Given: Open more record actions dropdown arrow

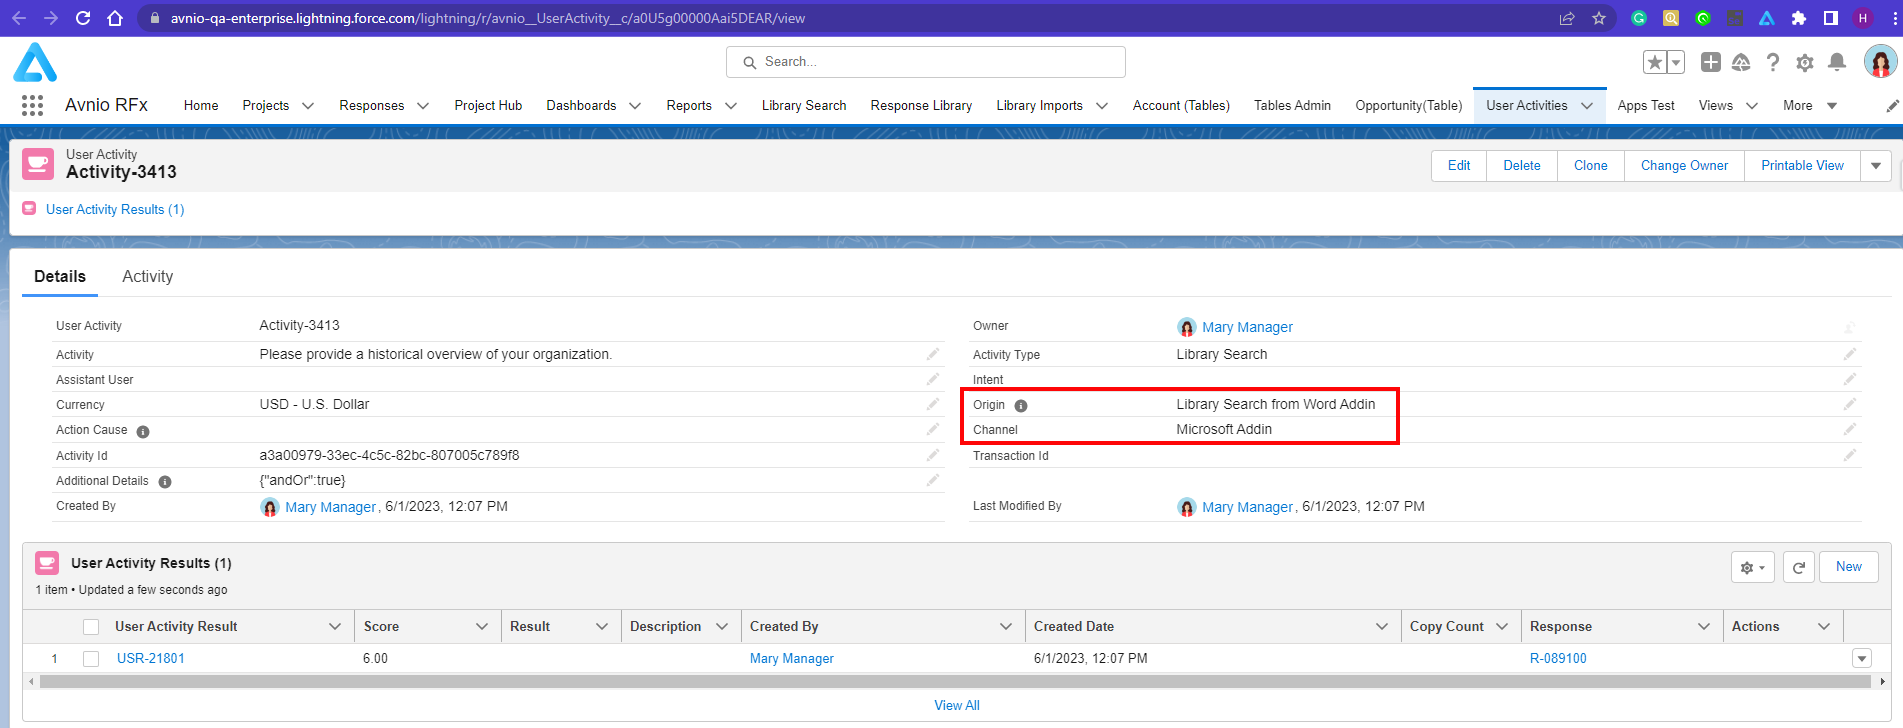Looking at the screenshot, I should point(1876,166).
